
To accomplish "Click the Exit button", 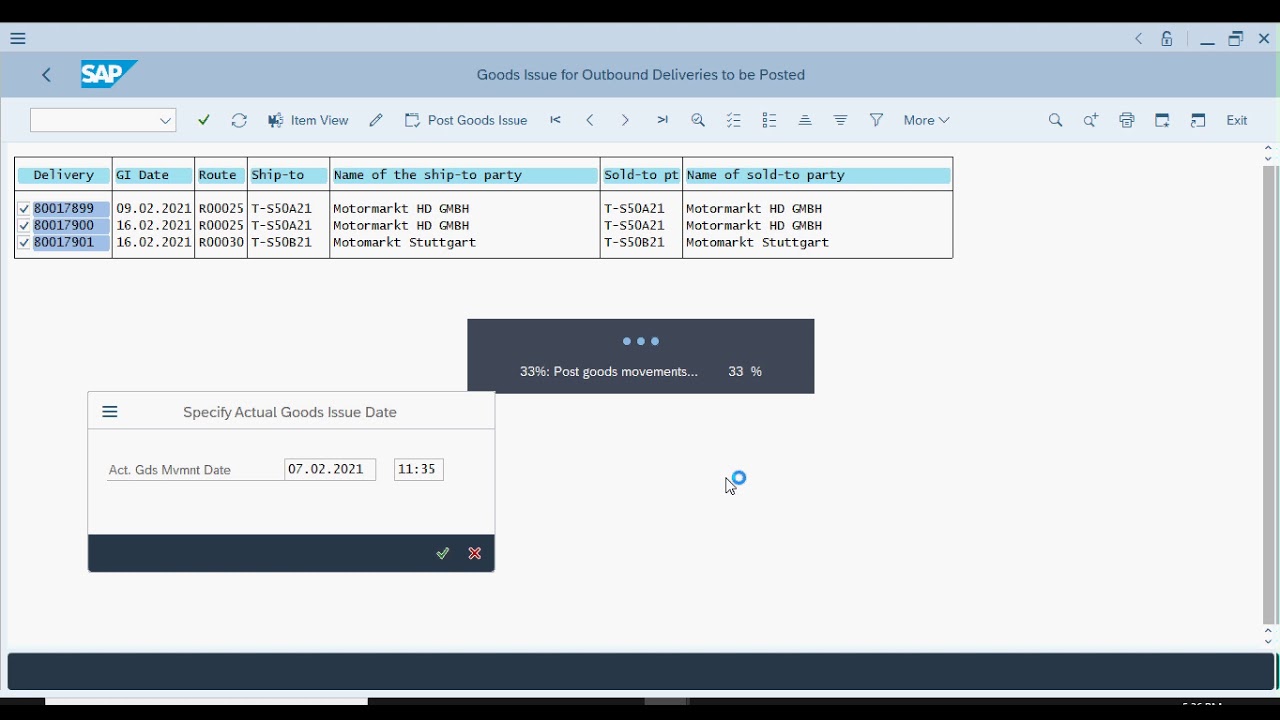I will point(1237,120).
